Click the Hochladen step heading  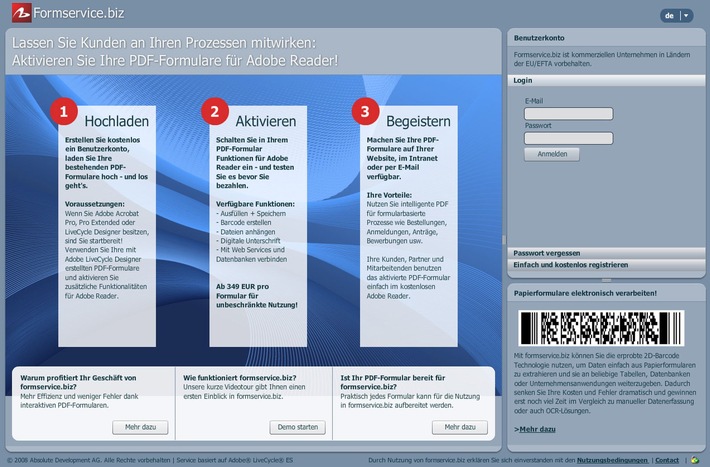(116, 121)
